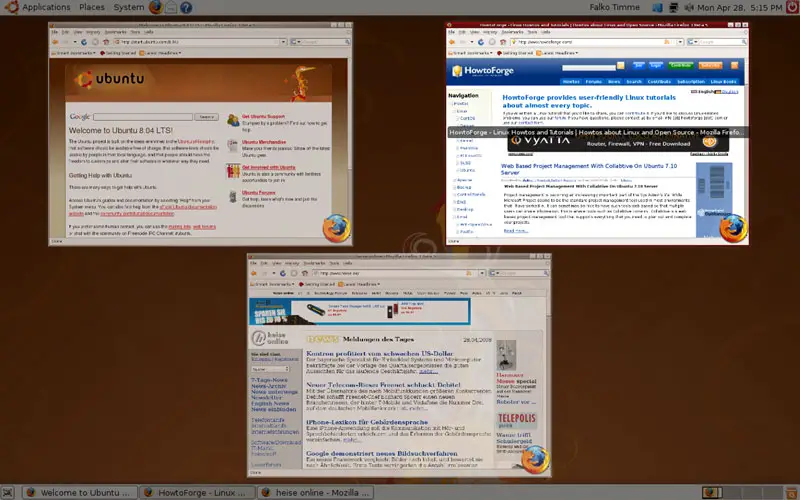Open File menu in heise online window
This screenshot has height=500, width=800.
(x=253, y=263)
